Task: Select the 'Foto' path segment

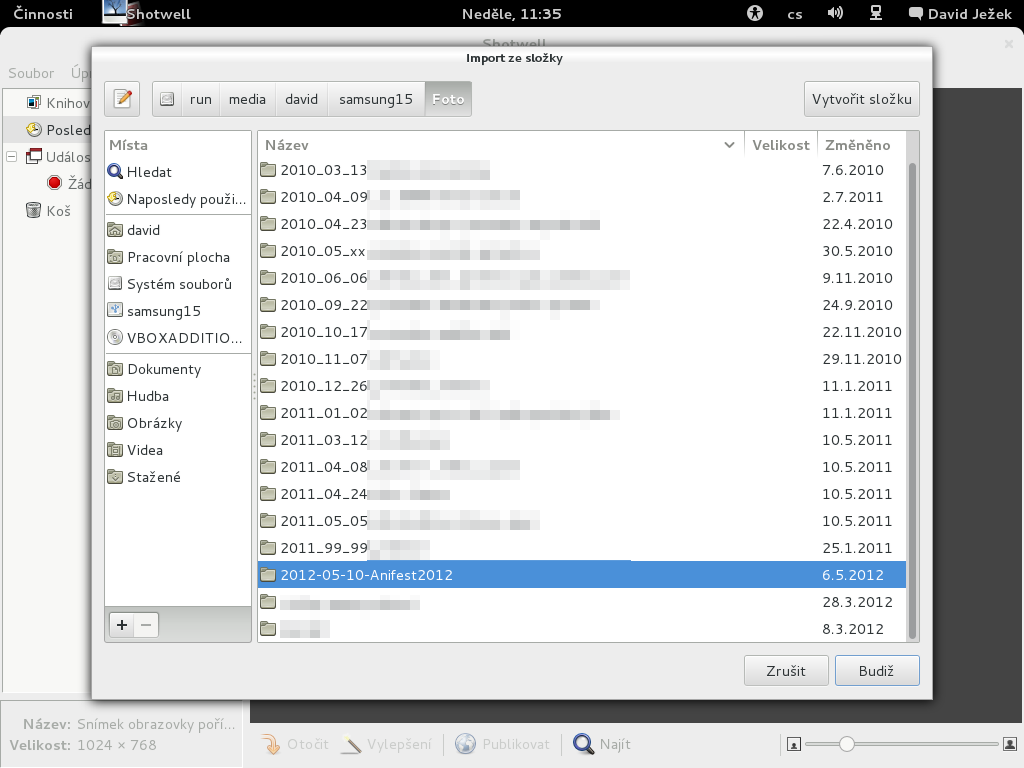Action: click(448, 99)
